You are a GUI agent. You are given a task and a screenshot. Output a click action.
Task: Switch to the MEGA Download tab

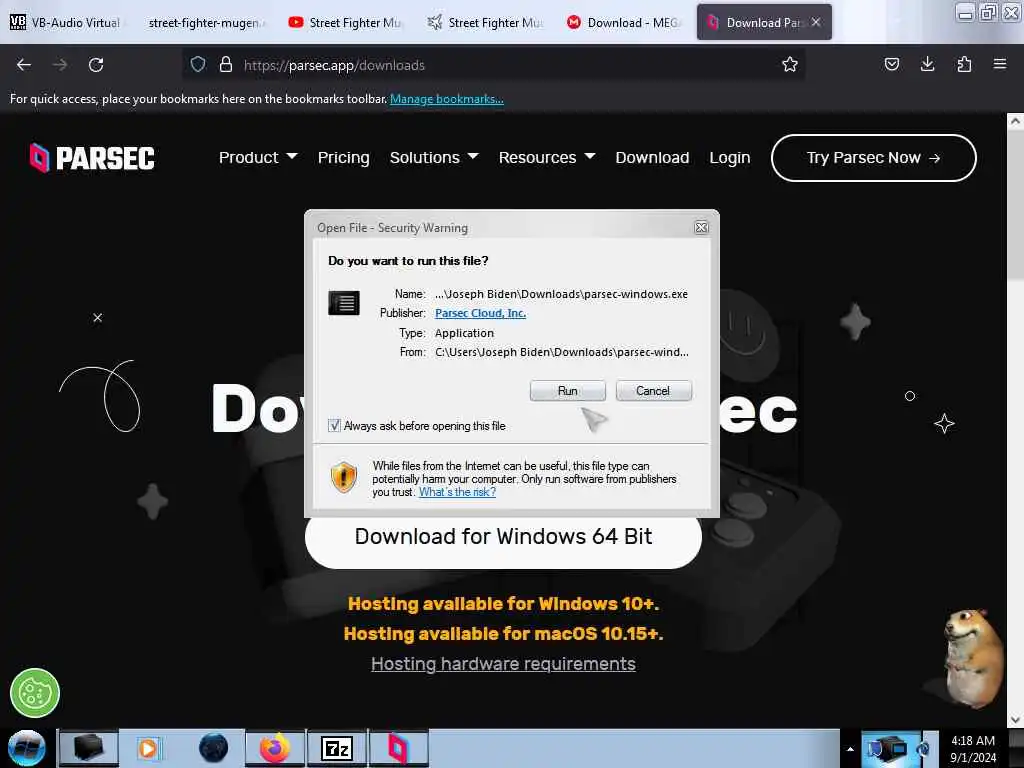tap(624, 22)
